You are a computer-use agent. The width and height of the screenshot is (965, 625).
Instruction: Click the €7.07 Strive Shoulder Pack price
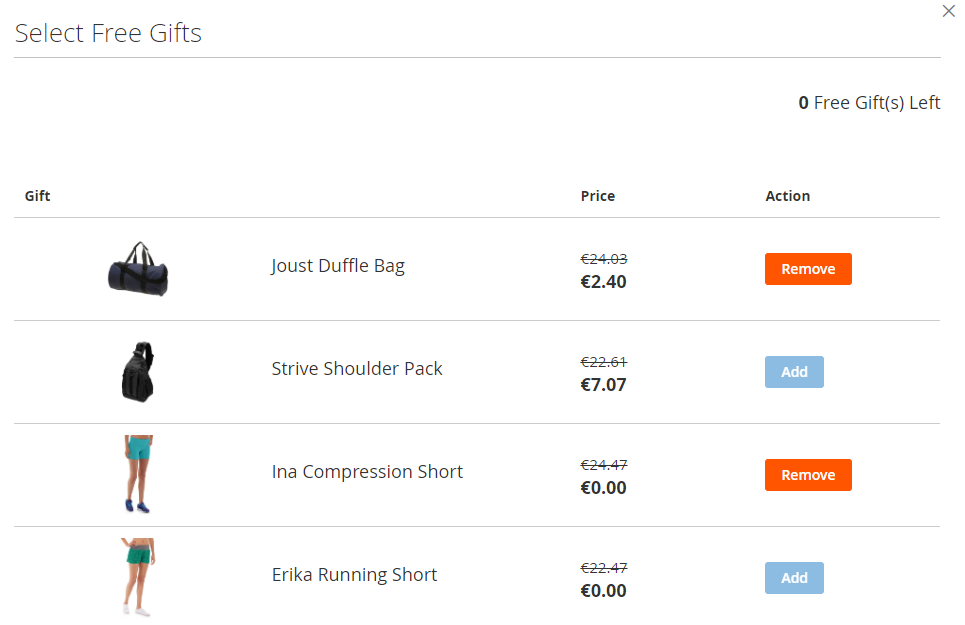603,385
